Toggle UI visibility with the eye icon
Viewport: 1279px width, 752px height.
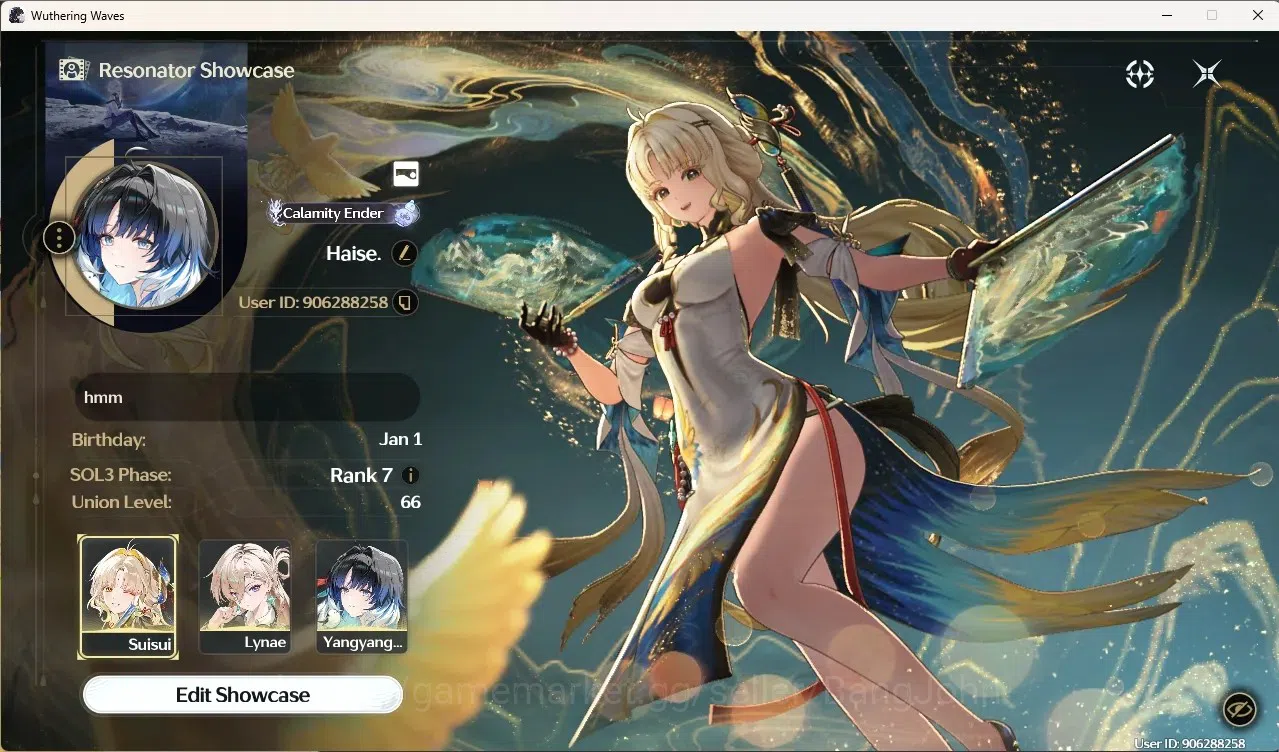(x=1240, y=709)
